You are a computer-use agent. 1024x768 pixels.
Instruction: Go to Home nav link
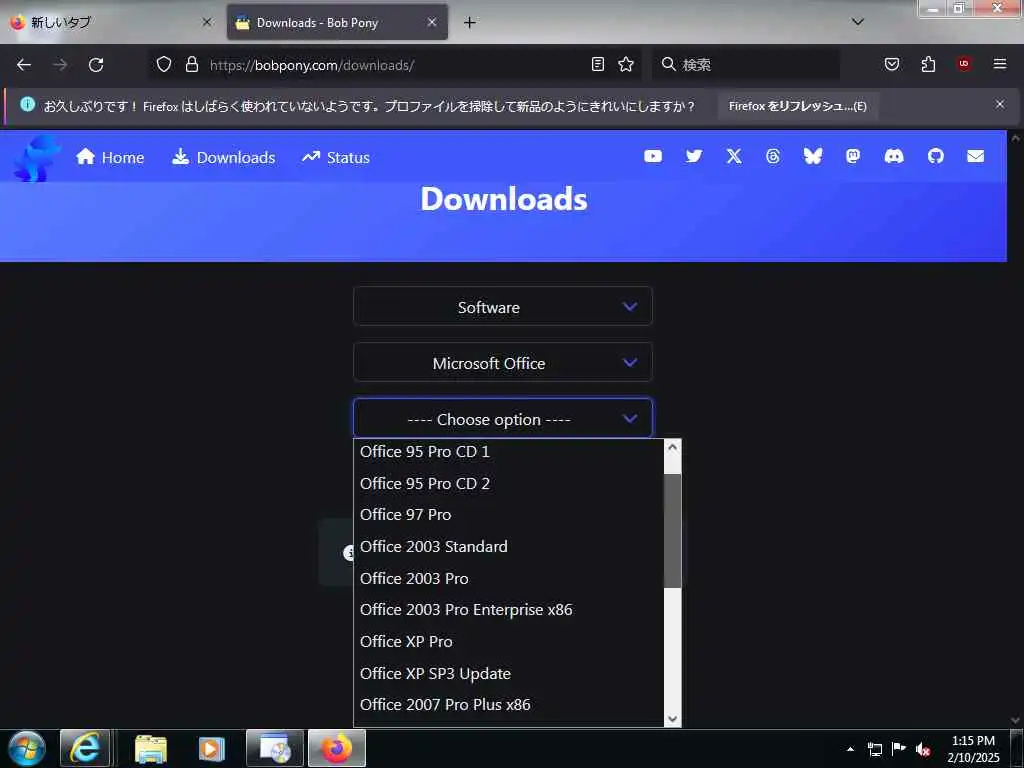(x=110, y=157)
